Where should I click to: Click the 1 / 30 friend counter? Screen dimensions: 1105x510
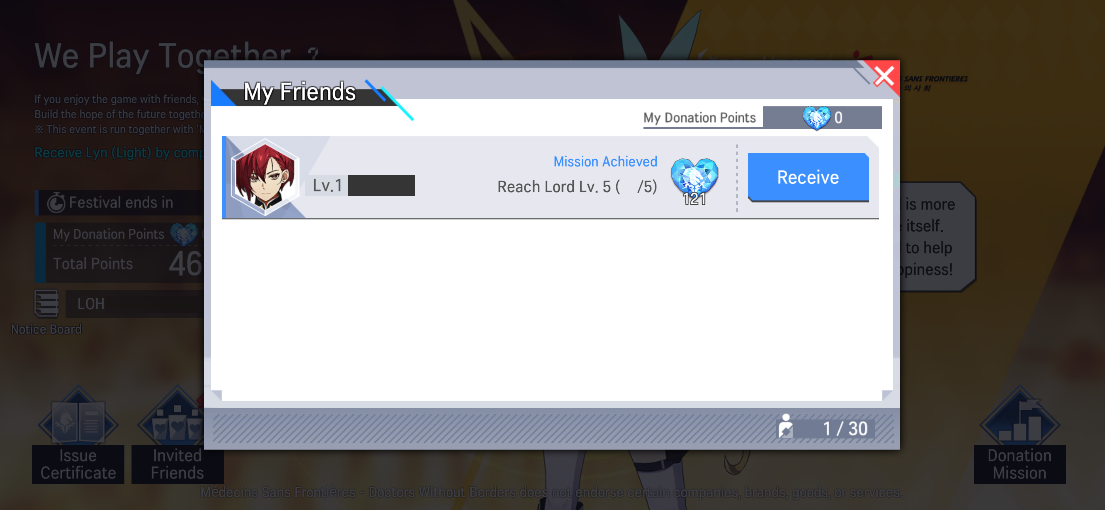pyautogui.click(x=845, y=428)
